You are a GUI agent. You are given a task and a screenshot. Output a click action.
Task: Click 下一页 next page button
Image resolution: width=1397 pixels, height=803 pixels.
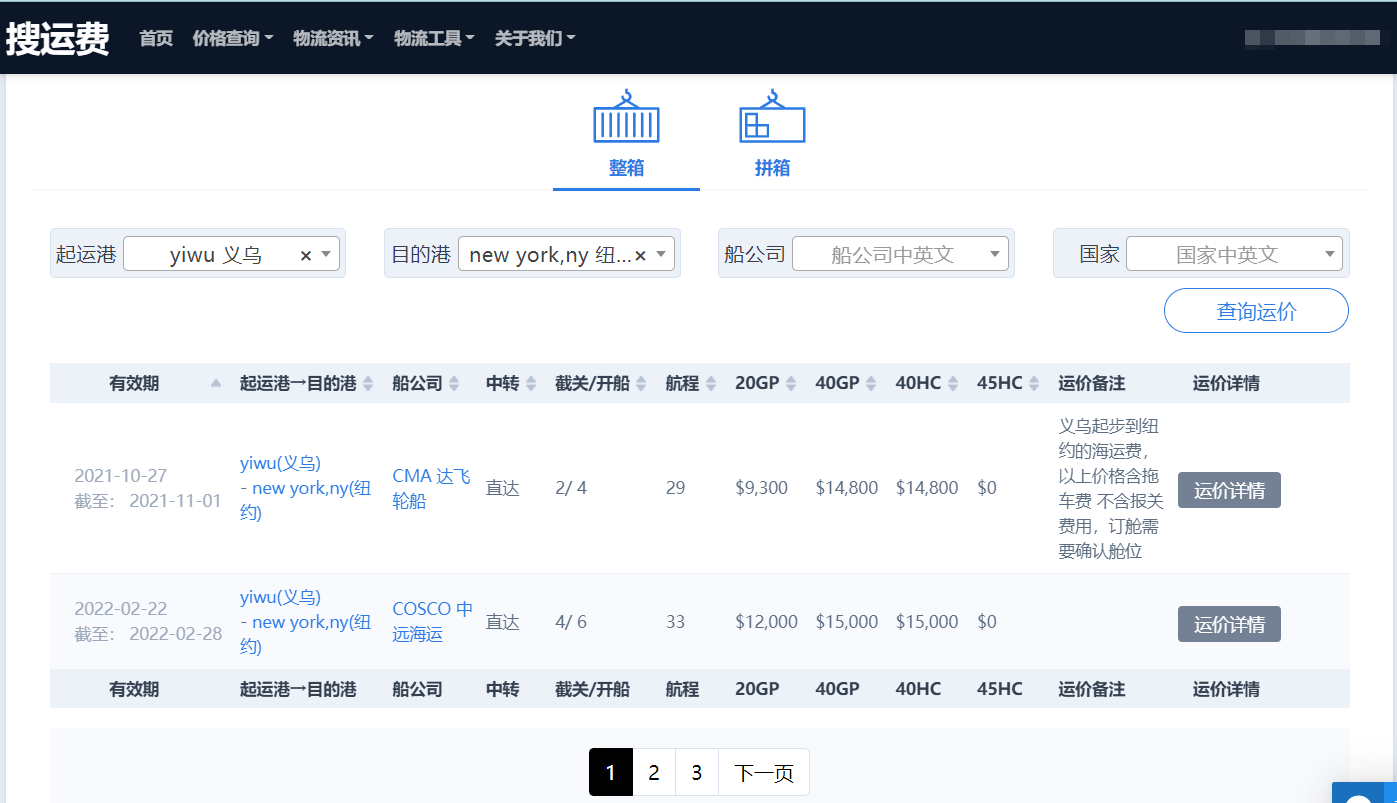[764, 773]
